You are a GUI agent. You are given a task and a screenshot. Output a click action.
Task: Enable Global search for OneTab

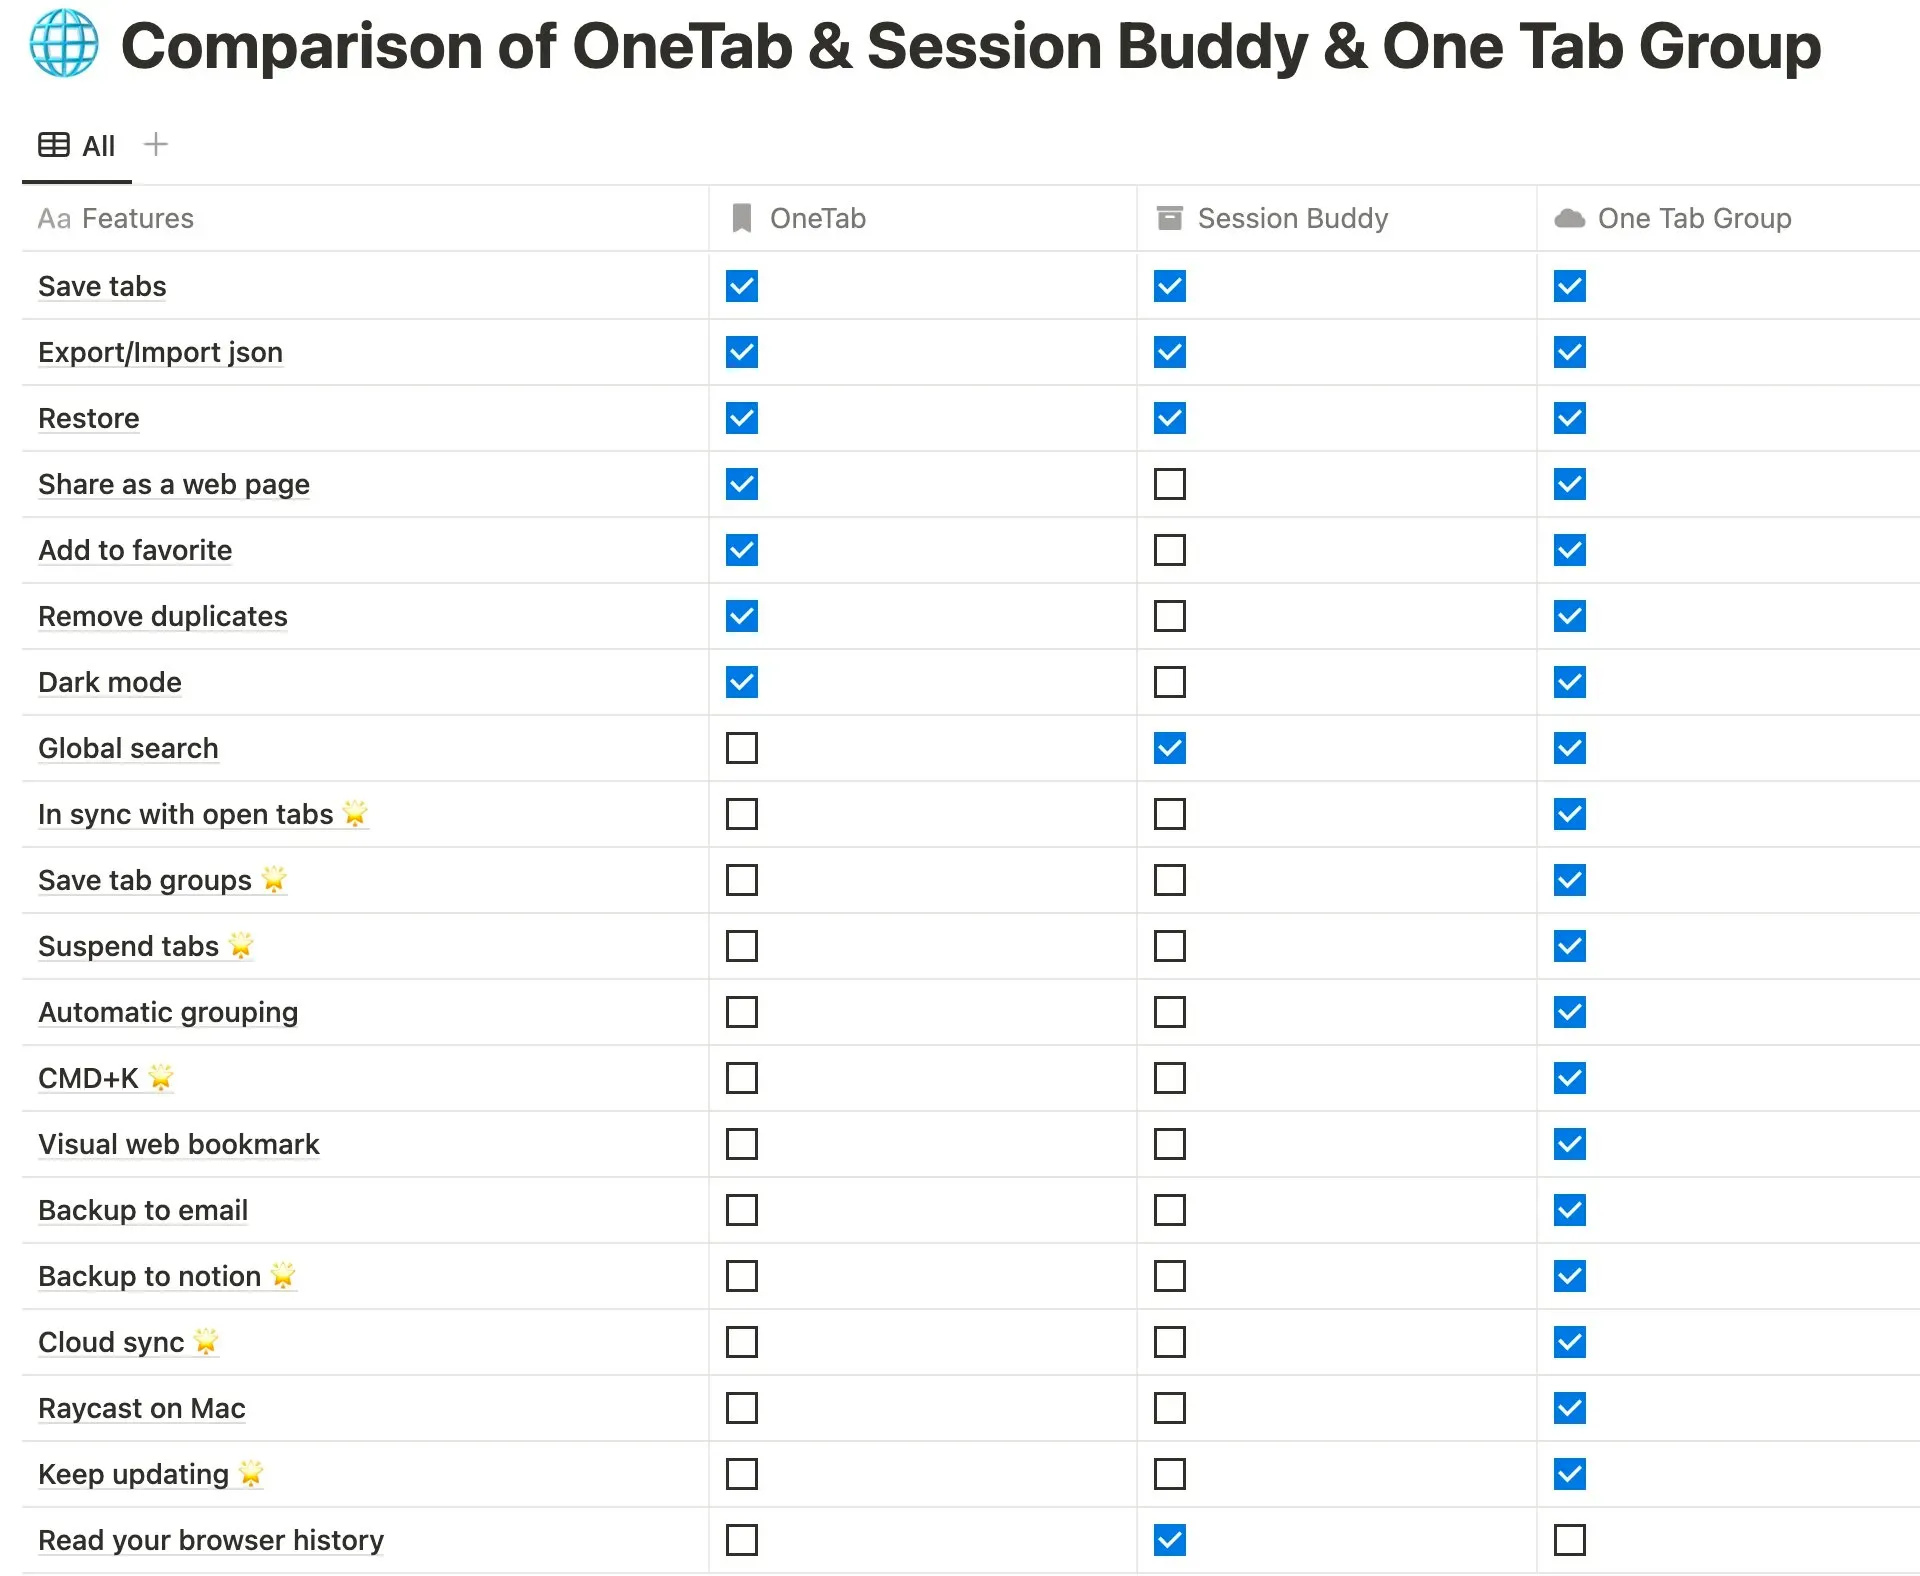[740, 748]
